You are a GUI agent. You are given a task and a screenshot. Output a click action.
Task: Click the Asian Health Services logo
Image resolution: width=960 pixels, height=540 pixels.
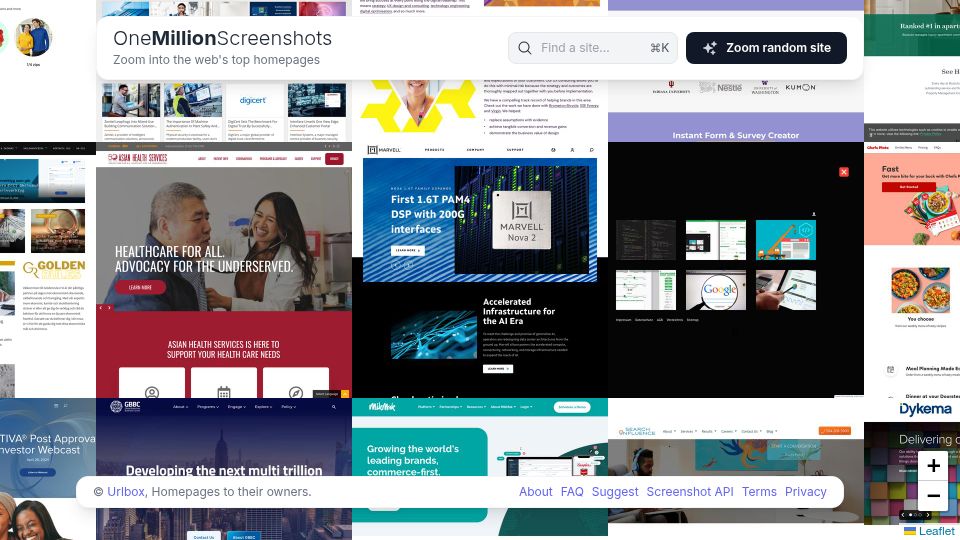(x=138, y=159)
